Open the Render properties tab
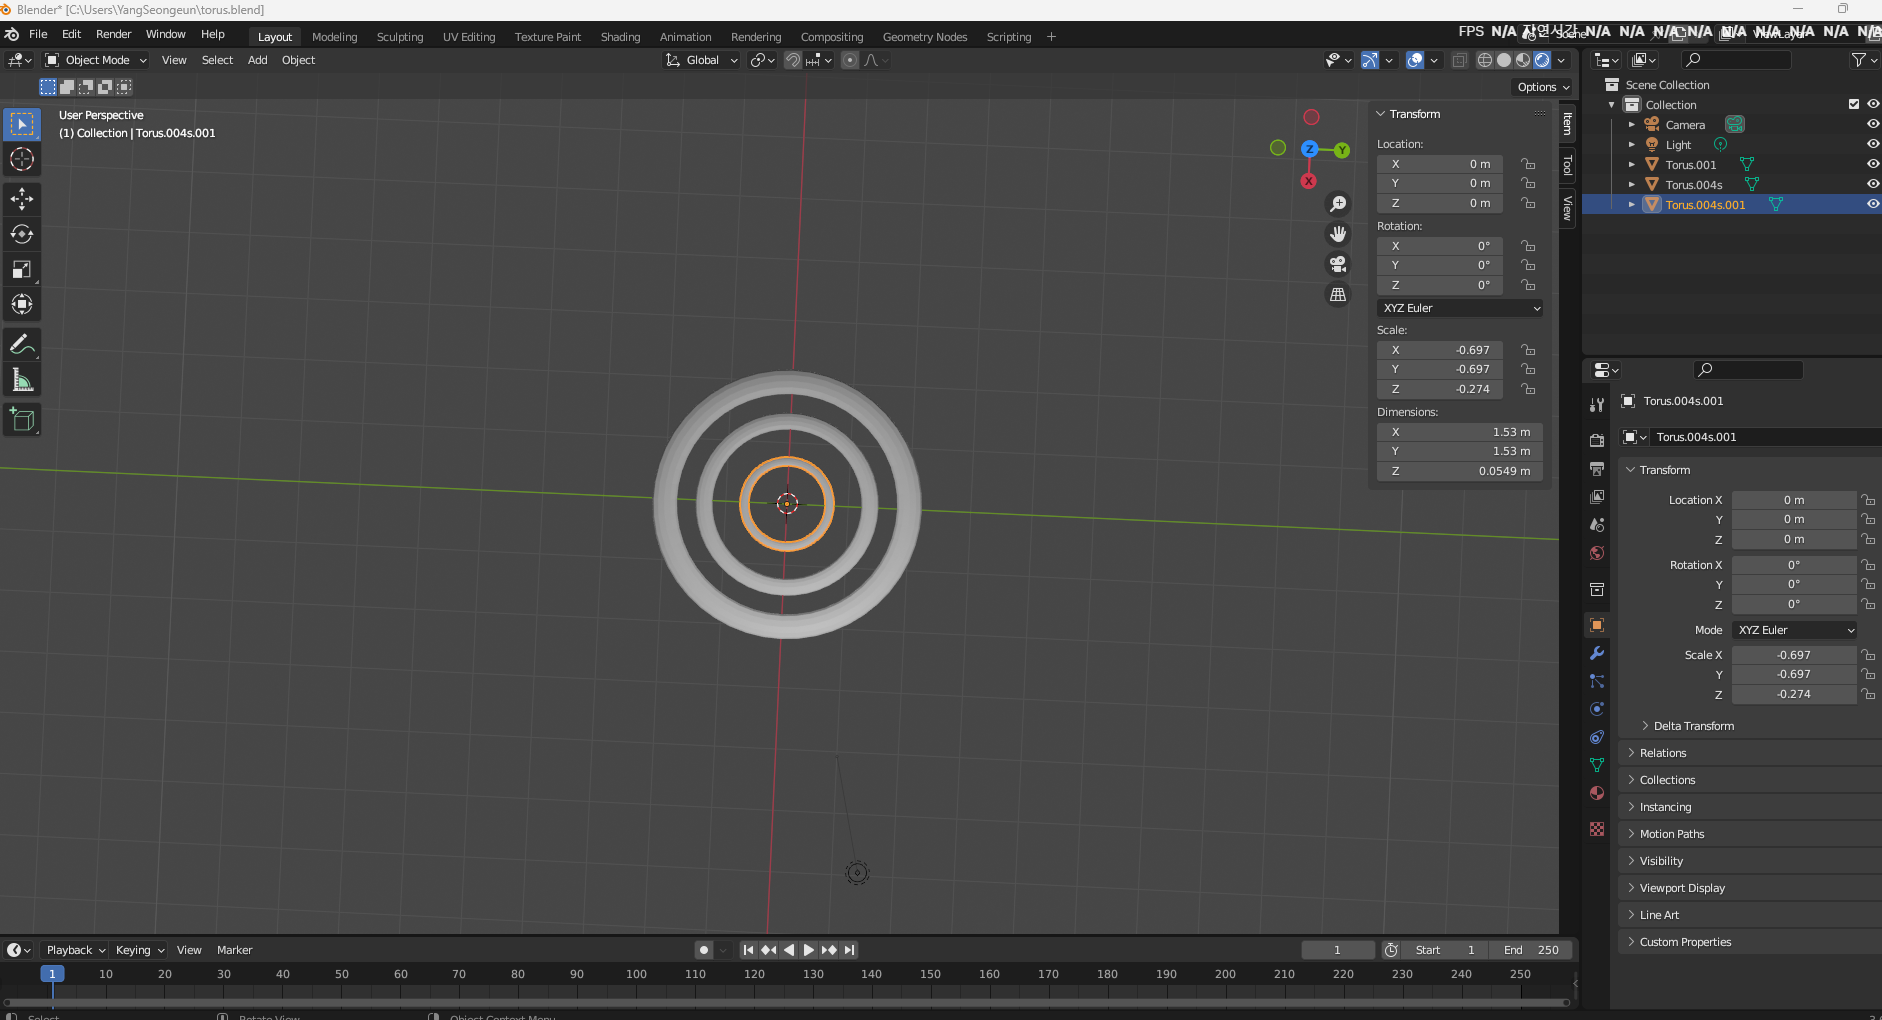Screen dimensions: 1882x1020 pos(1597,440)
